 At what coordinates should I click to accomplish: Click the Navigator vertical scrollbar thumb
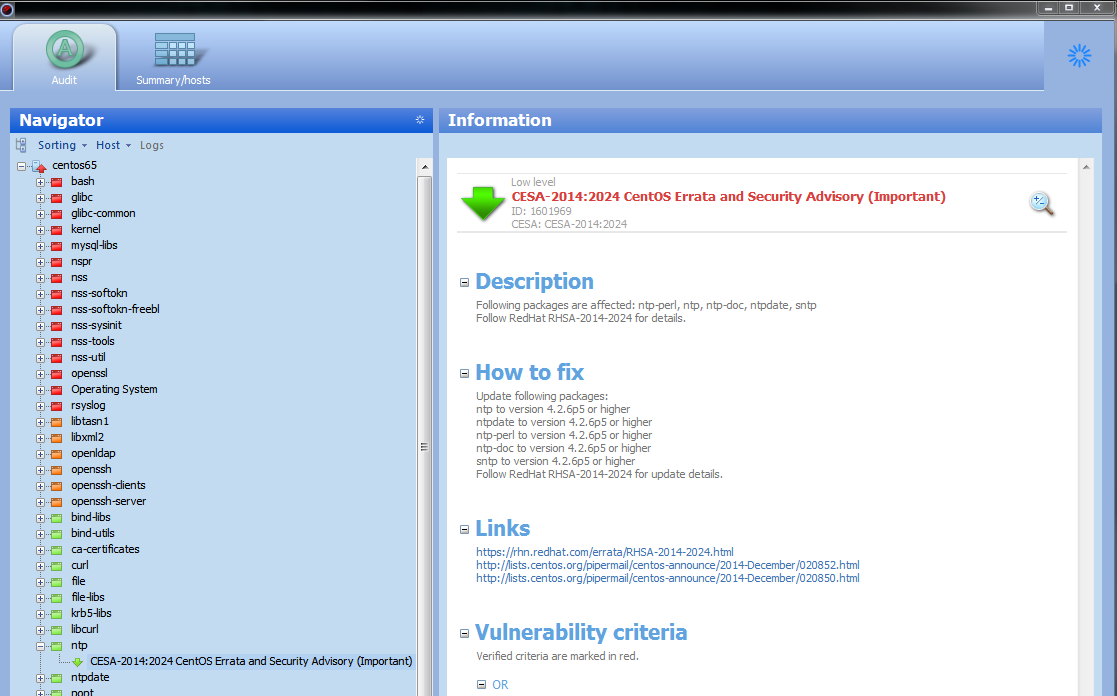point(425,446)
